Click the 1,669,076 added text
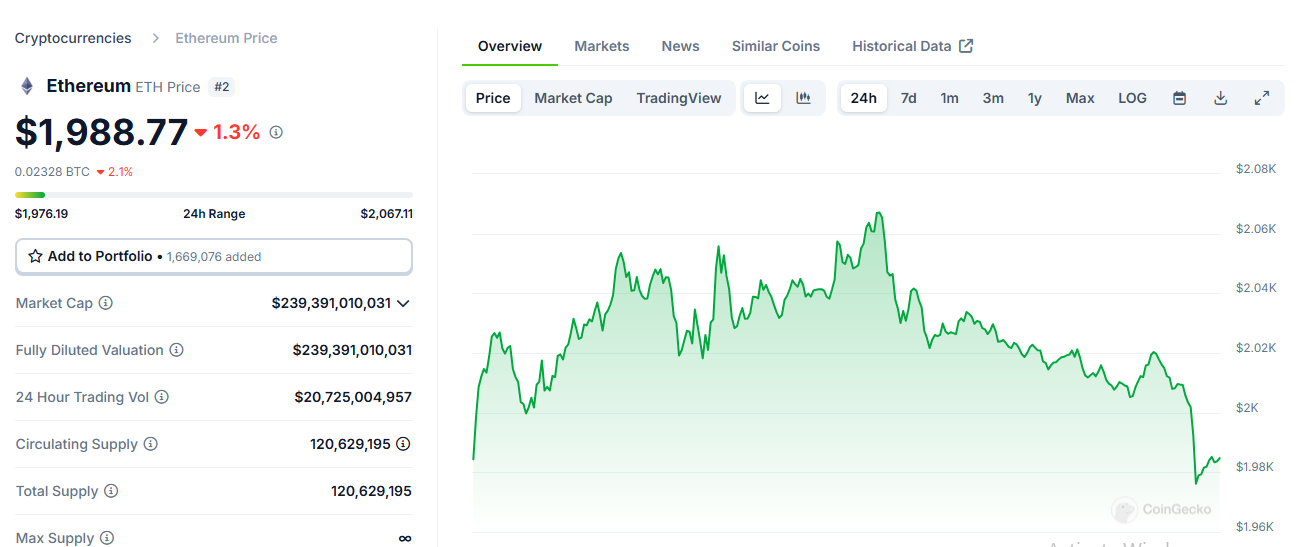 [x=214, y=257]
